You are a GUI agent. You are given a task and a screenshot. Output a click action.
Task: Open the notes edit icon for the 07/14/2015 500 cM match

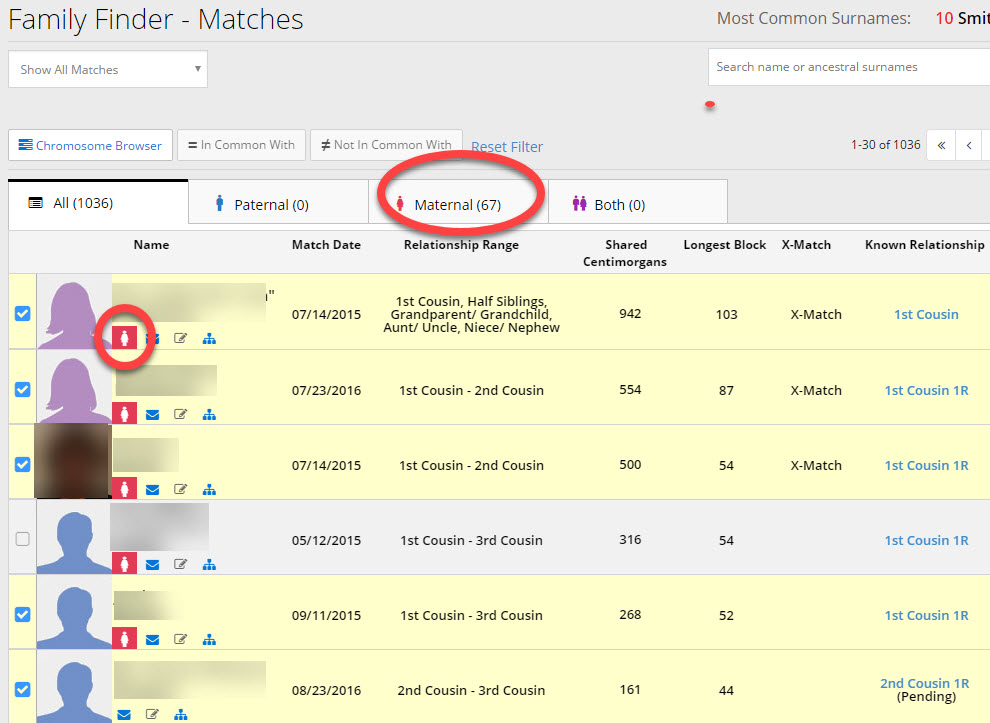[181, 489]
